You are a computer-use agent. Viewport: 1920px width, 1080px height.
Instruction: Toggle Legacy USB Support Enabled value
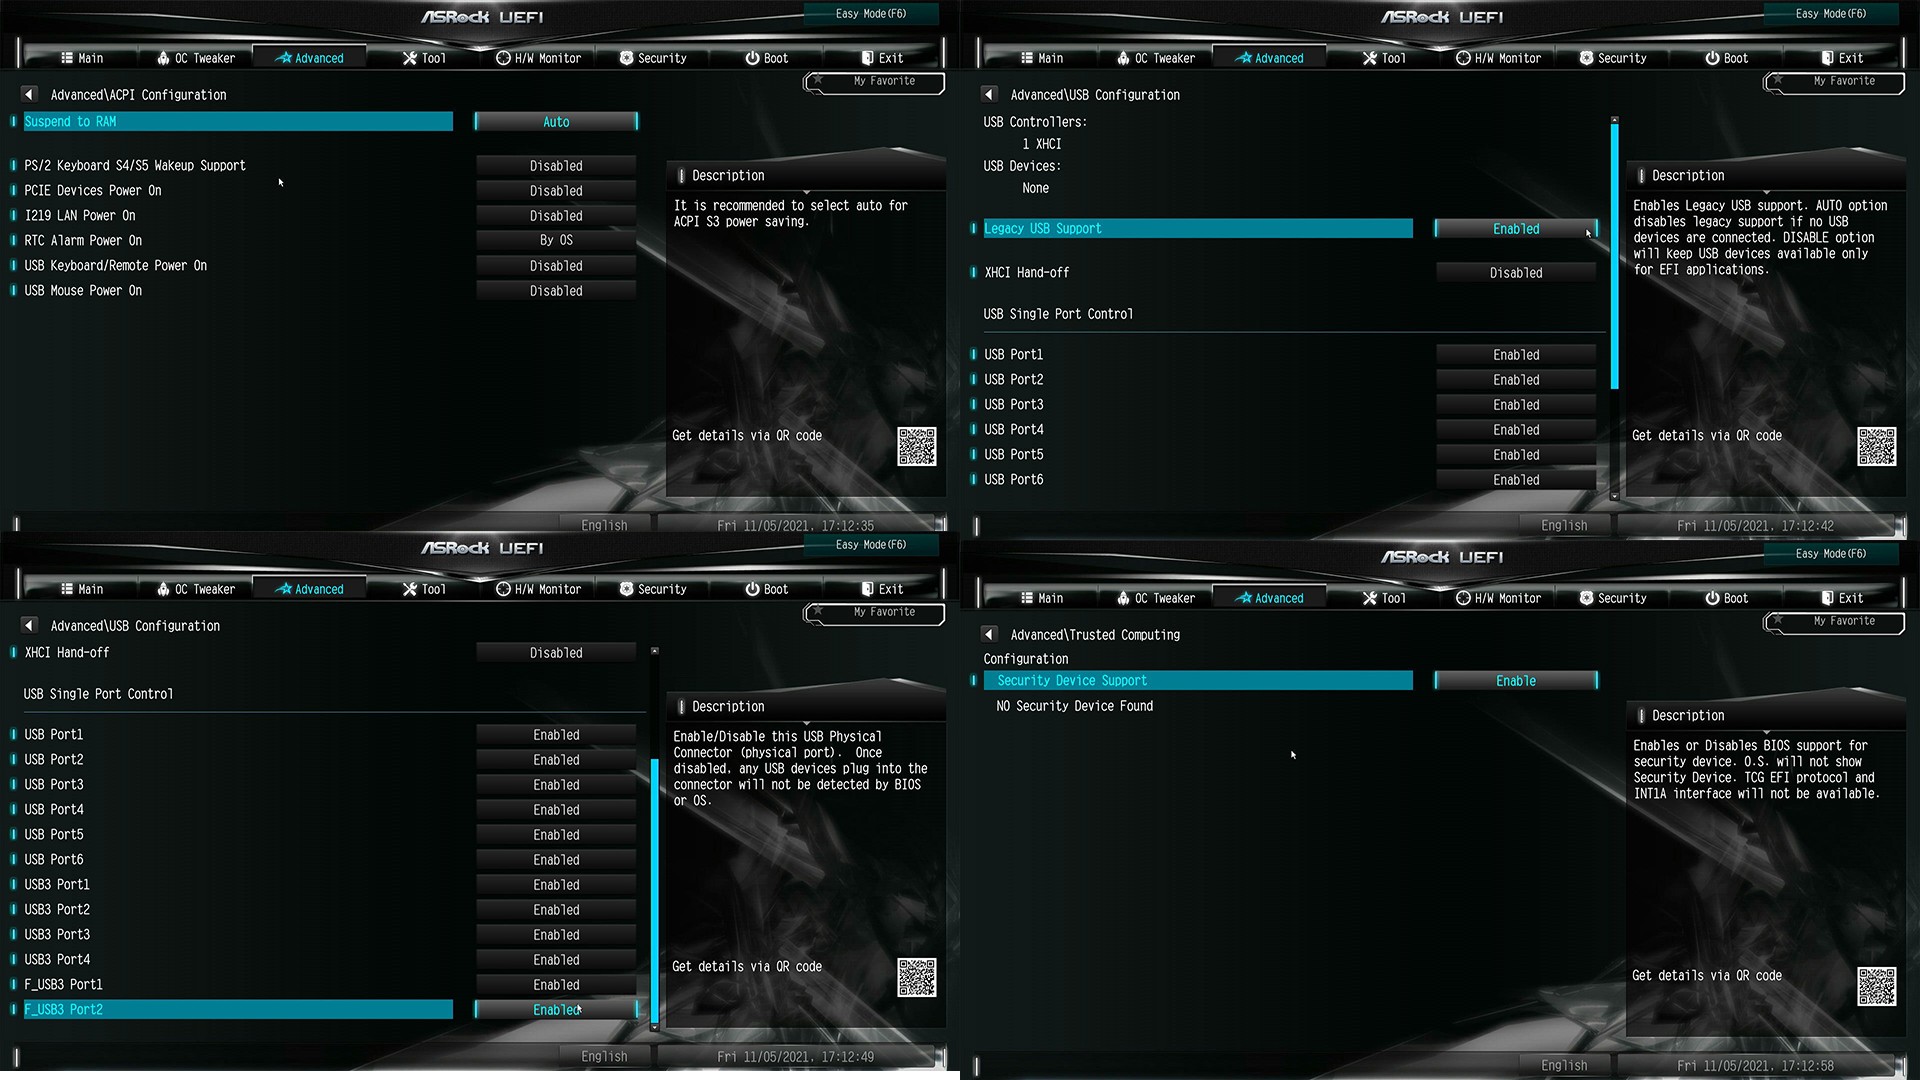pyautogui.click(x=1515, y=229)
